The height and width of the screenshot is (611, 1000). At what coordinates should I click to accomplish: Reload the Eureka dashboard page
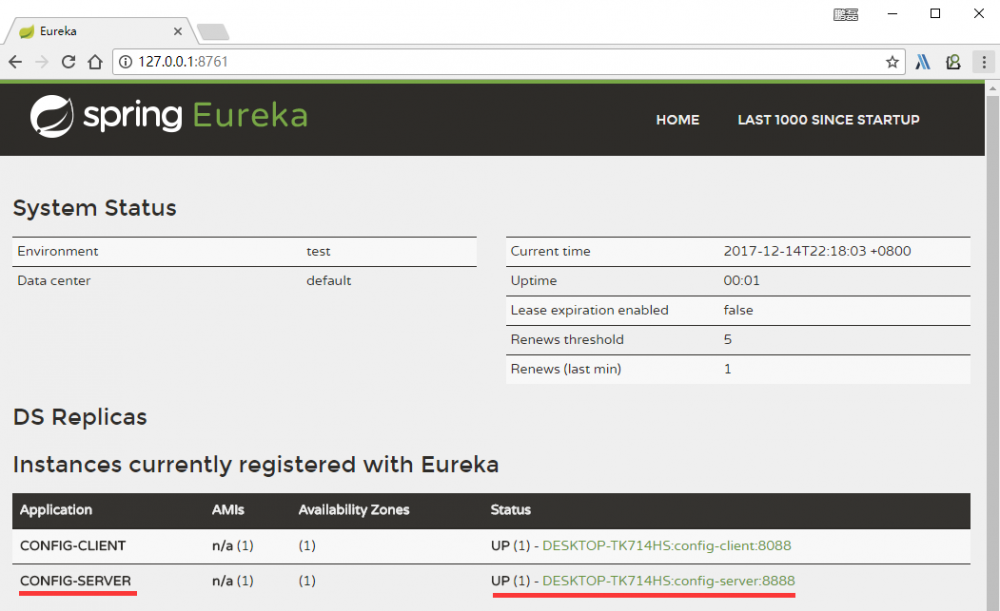click(67, 61)
